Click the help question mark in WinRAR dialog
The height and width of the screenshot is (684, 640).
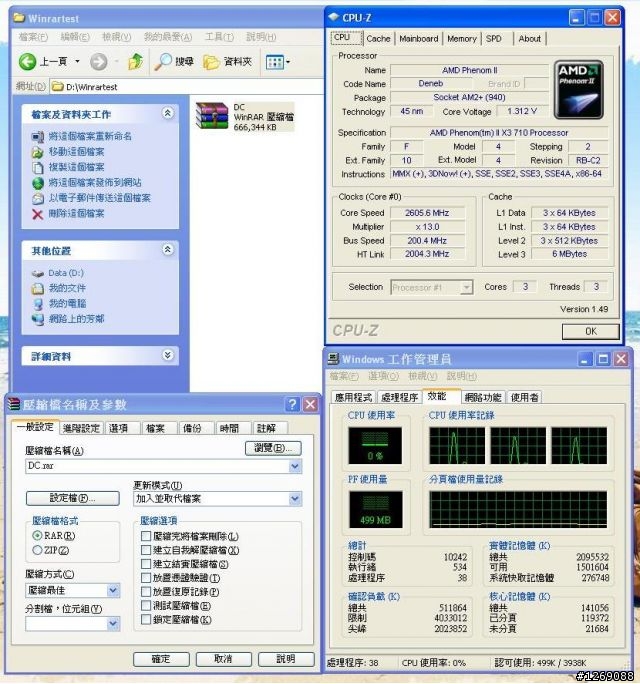(x=292, y=404)
